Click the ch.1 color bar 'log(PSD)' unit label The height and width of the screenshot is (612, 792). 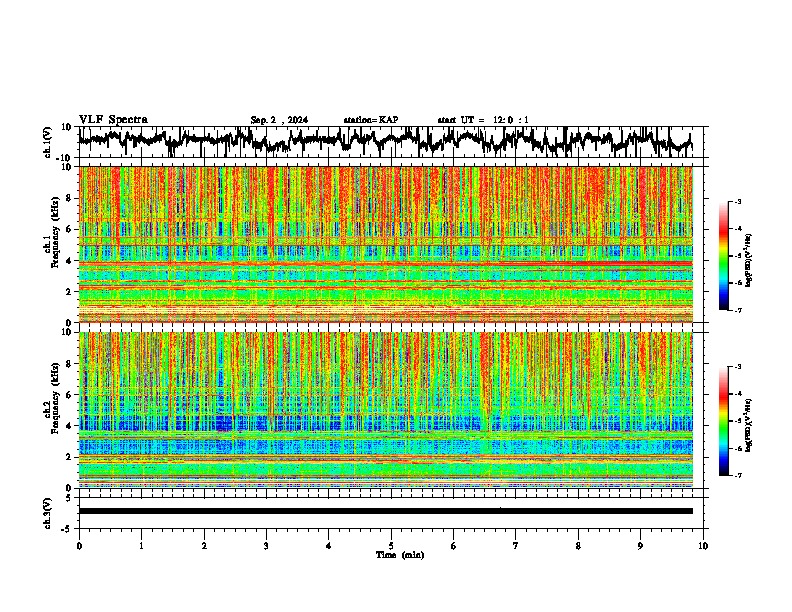coord(749,260)
